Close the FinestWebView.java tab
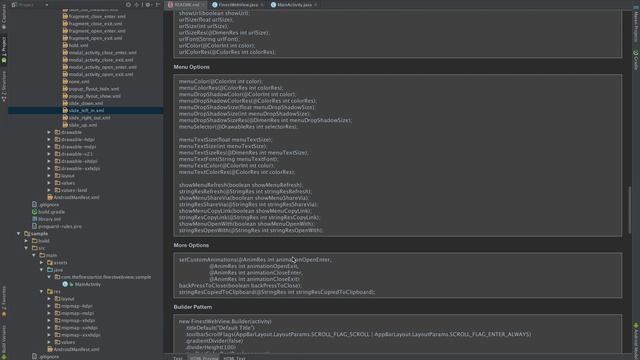 point(262,5)
